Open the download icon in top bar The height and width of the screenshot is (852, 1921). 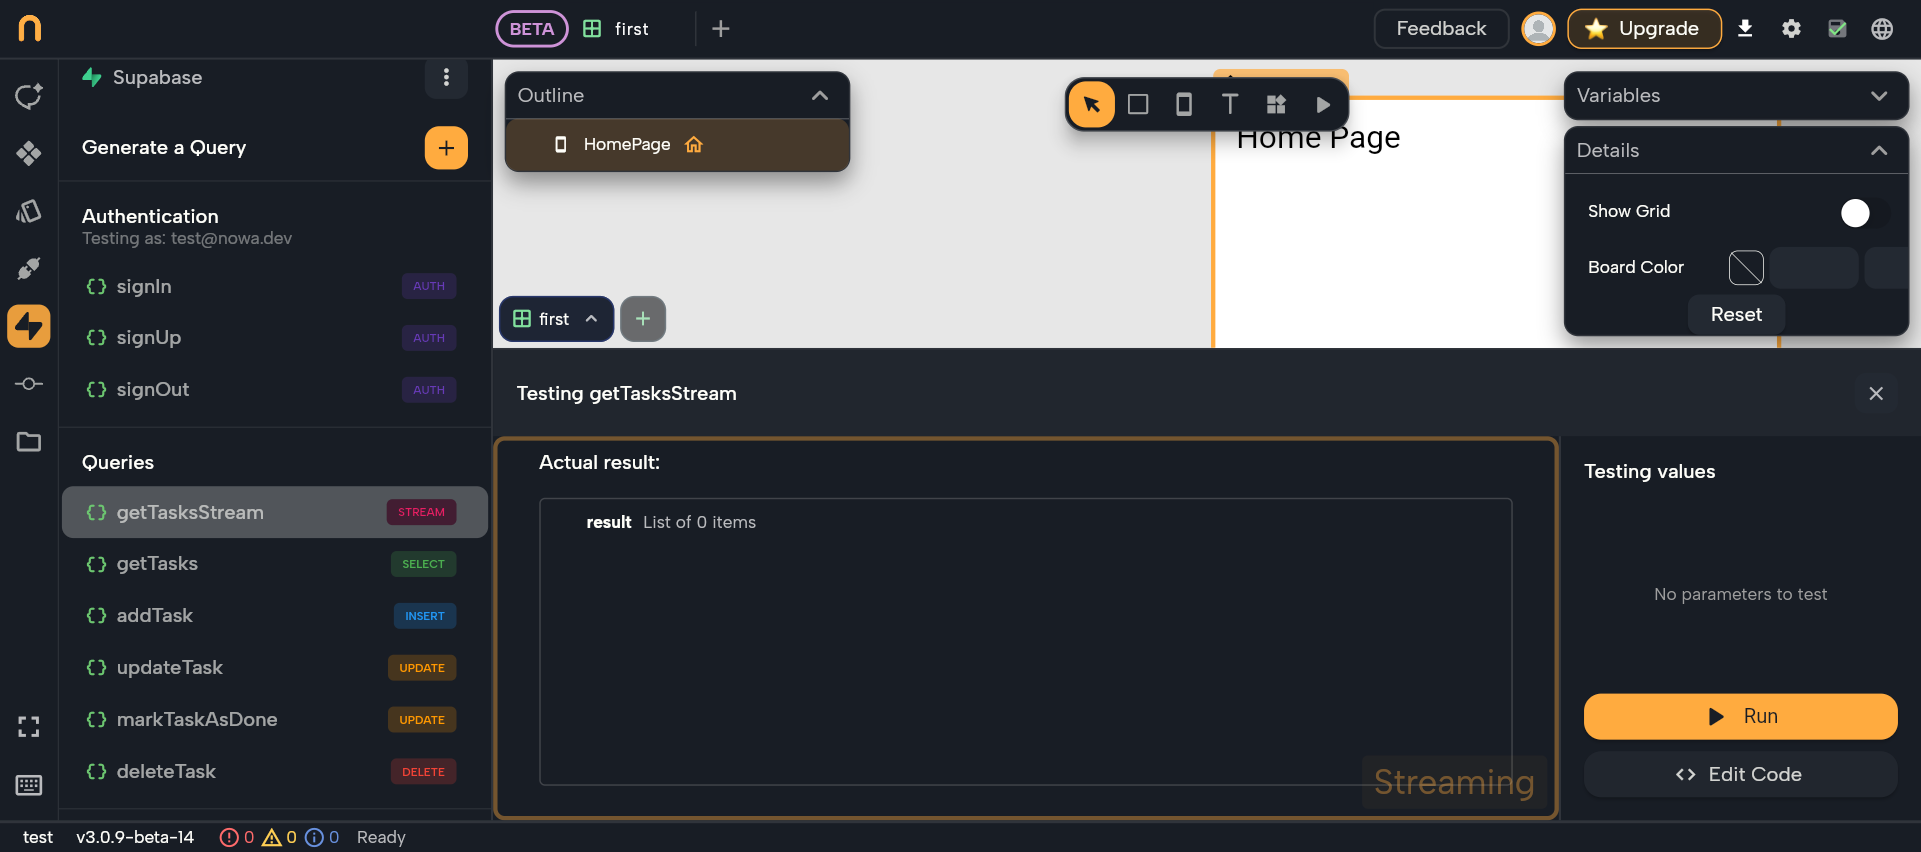[x=1745, y=29]
